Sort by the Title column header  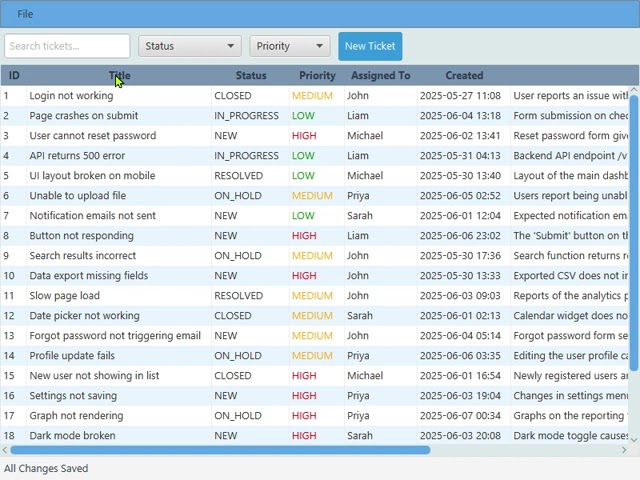coord(120,76)
